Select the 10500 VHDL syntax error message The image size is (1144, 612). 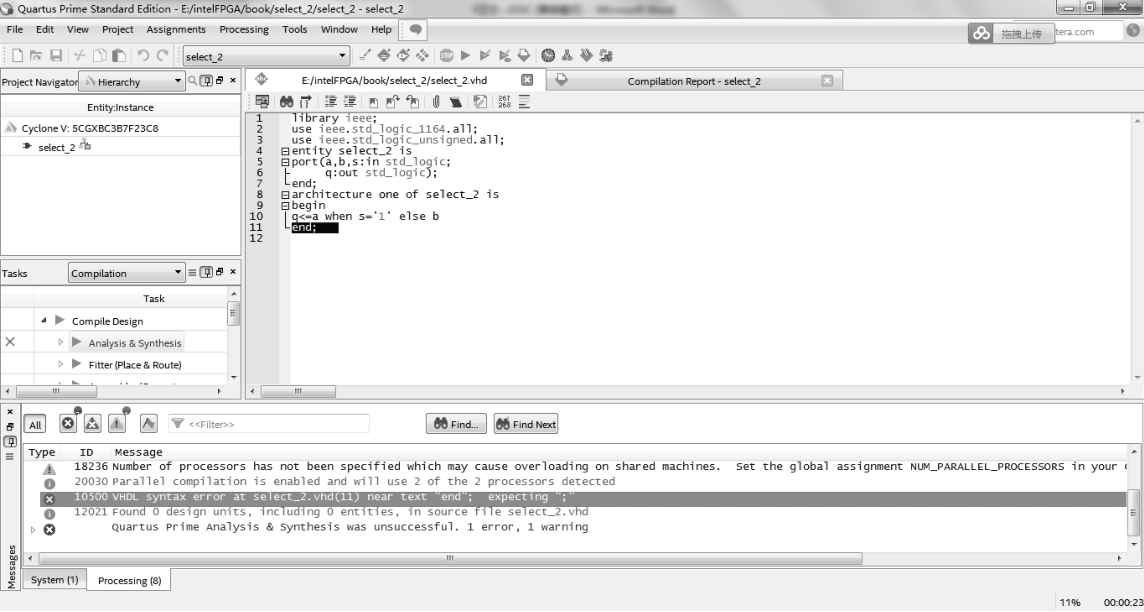pyautogui.click(x=582, y=498)
